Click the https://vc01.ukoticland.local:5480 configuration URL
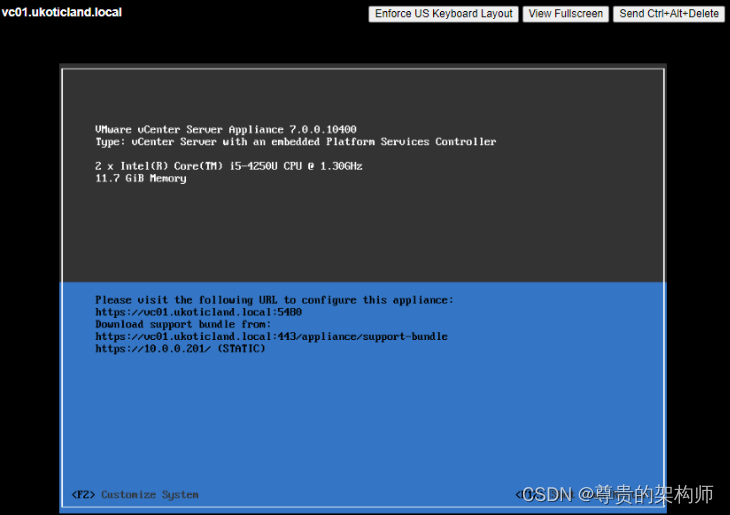 point(198,312)
